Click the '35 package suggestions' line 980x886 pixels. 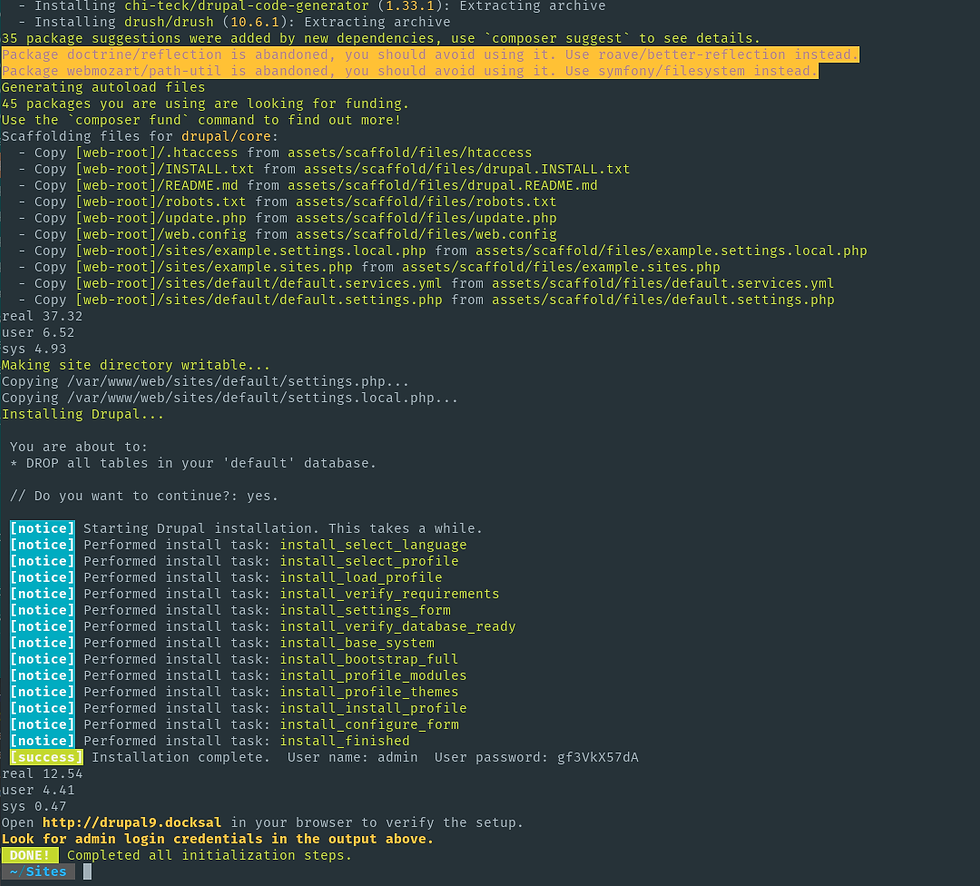[x=381, y=38]
